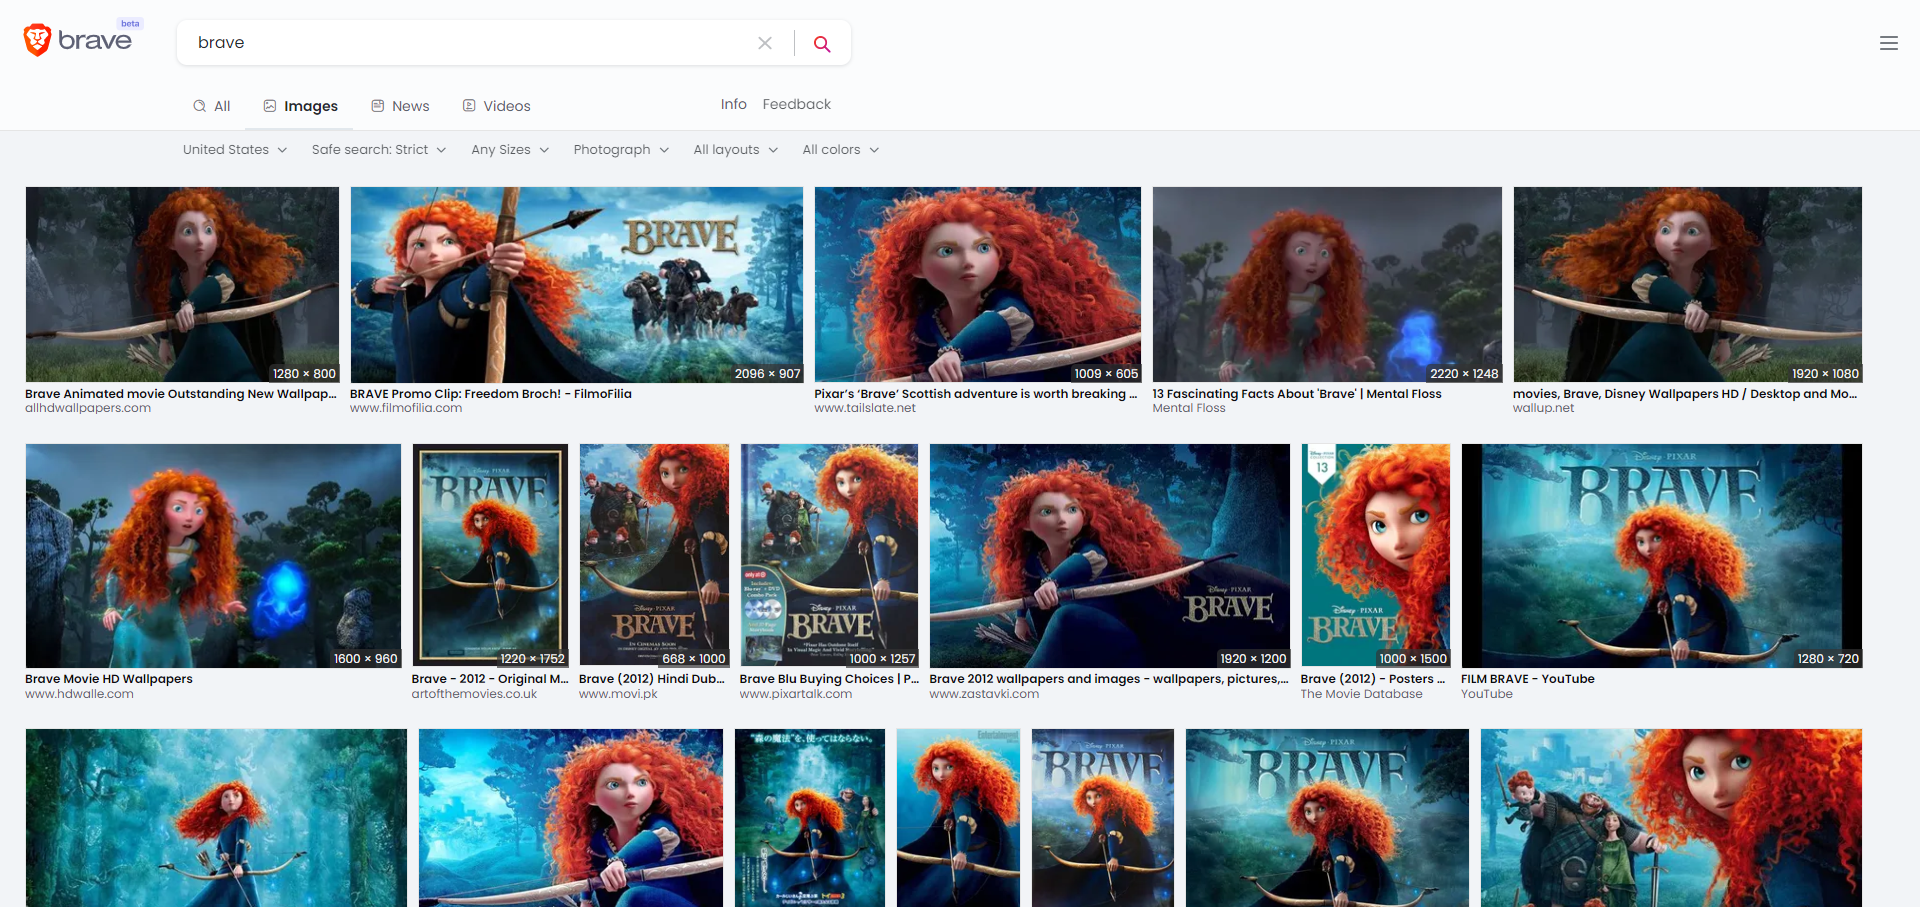
Task: Click inside the brave search field
Action: point(470,43)
